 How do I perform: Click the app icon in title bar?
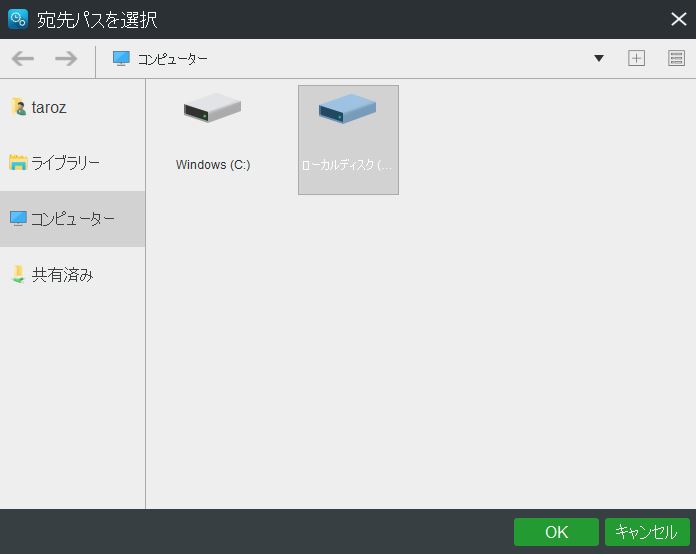(x=18, y=19)
